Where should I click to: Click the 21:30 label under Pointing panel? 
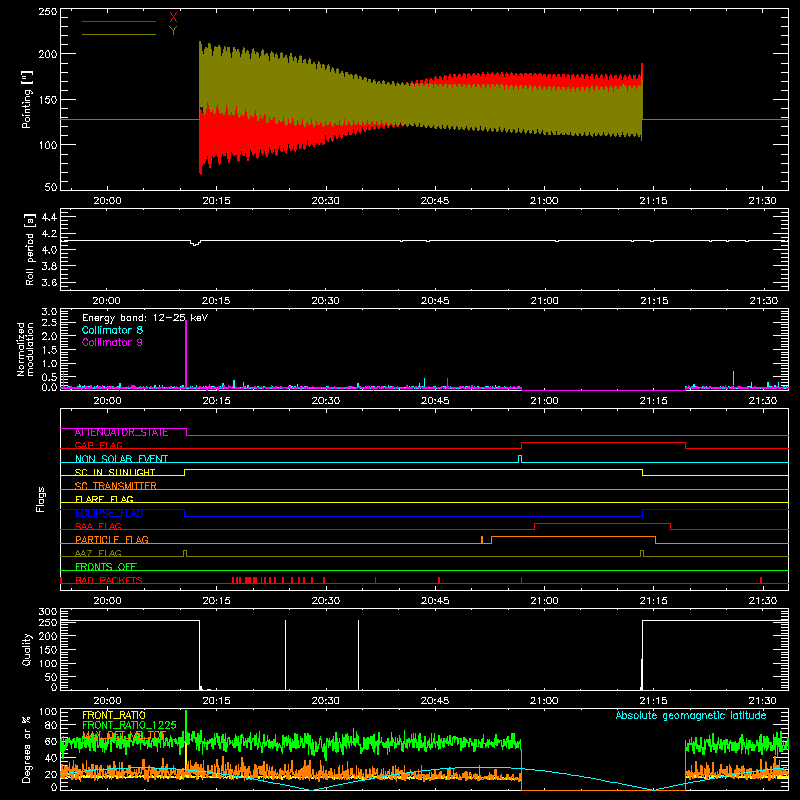click(x=762, y=201)
